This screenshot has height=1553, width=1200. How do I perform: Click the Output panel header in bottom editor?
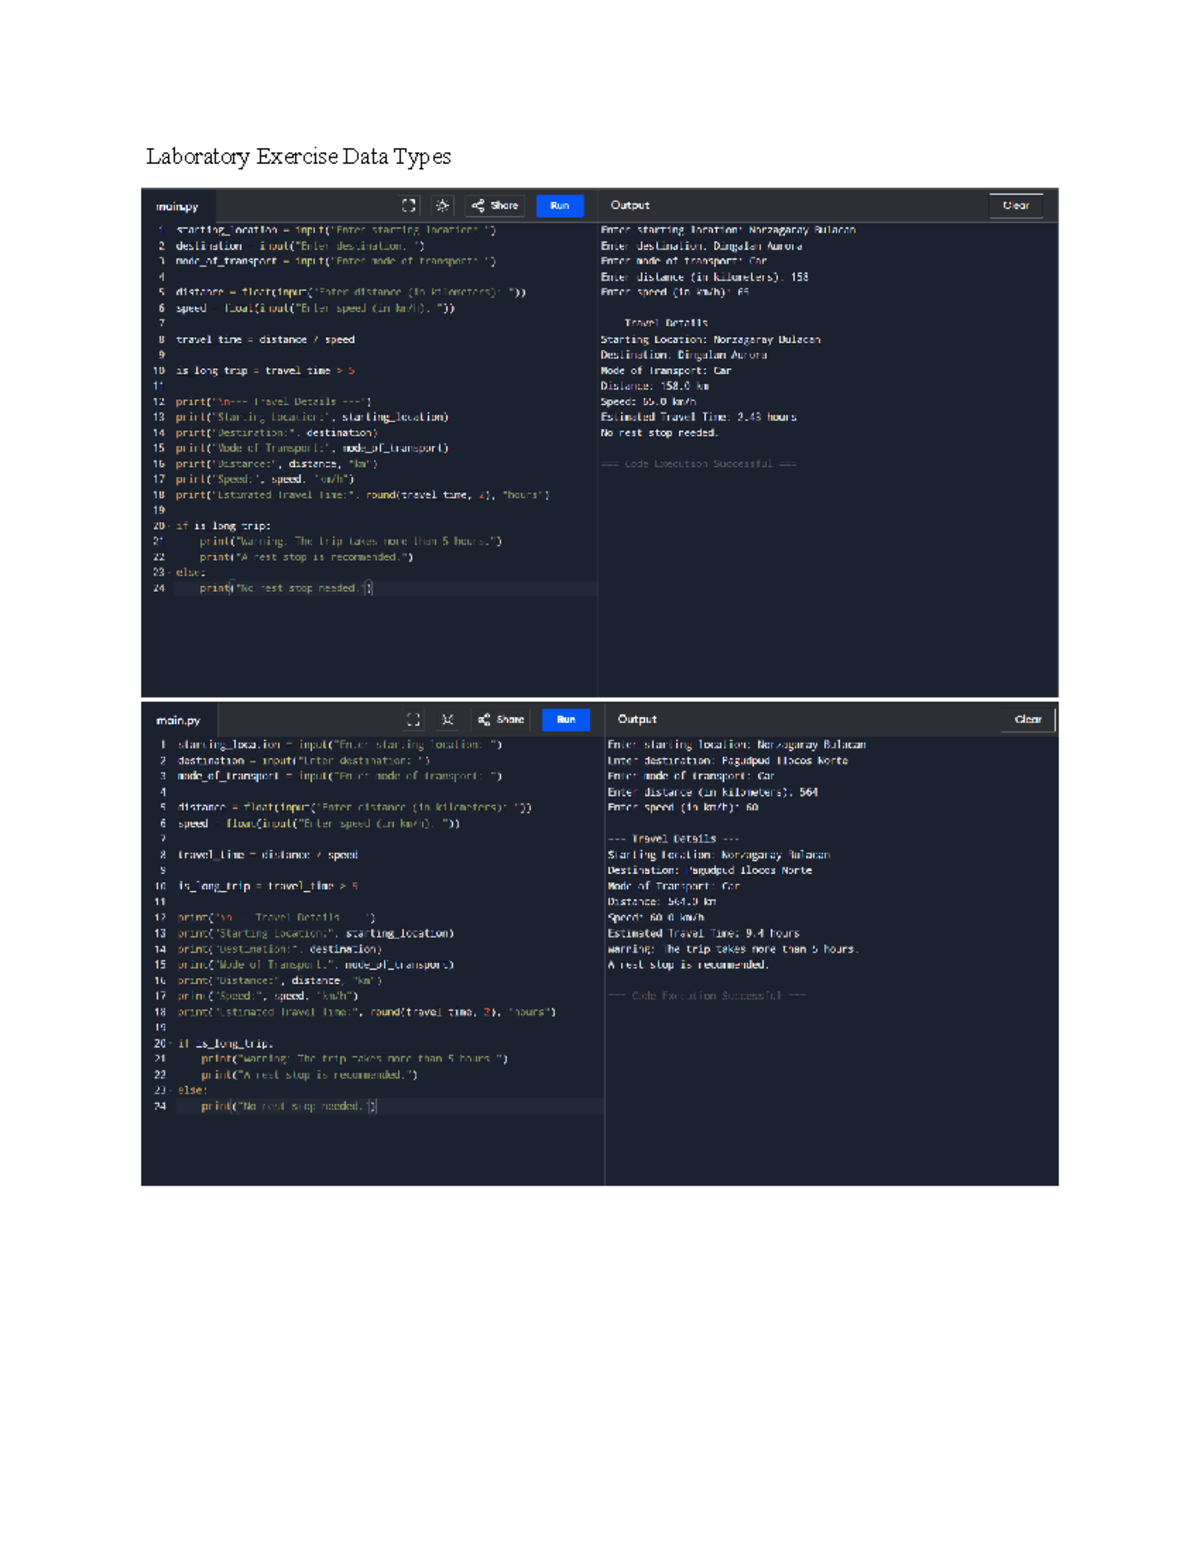(x=637, y=720)
